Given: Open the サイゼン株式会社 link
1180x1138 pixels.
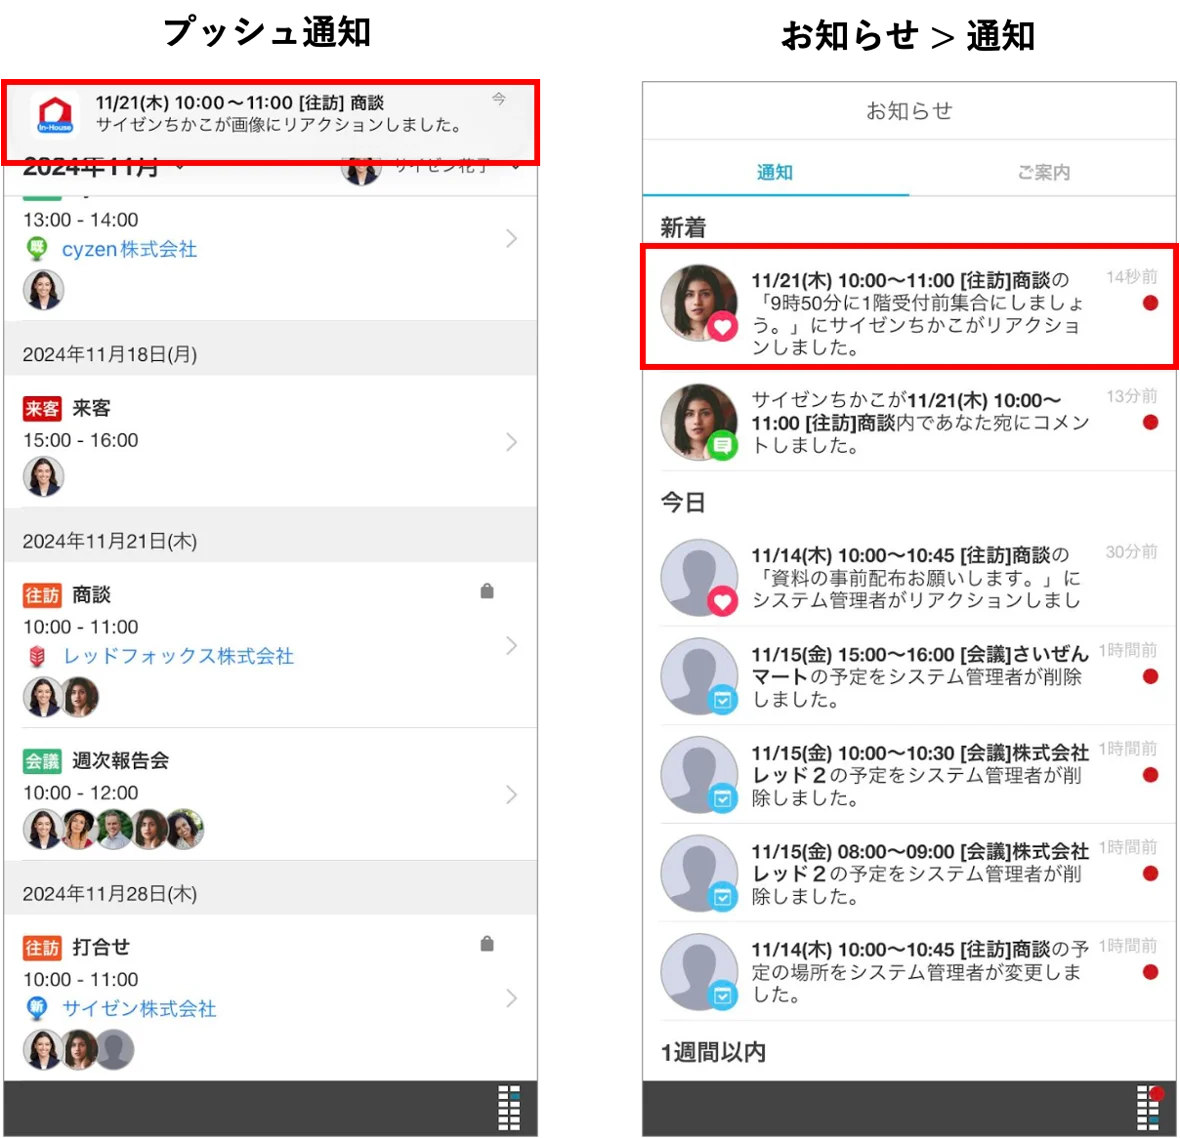Looking at the screenshot, I should pyautogui.click(x=139, y=1009).
